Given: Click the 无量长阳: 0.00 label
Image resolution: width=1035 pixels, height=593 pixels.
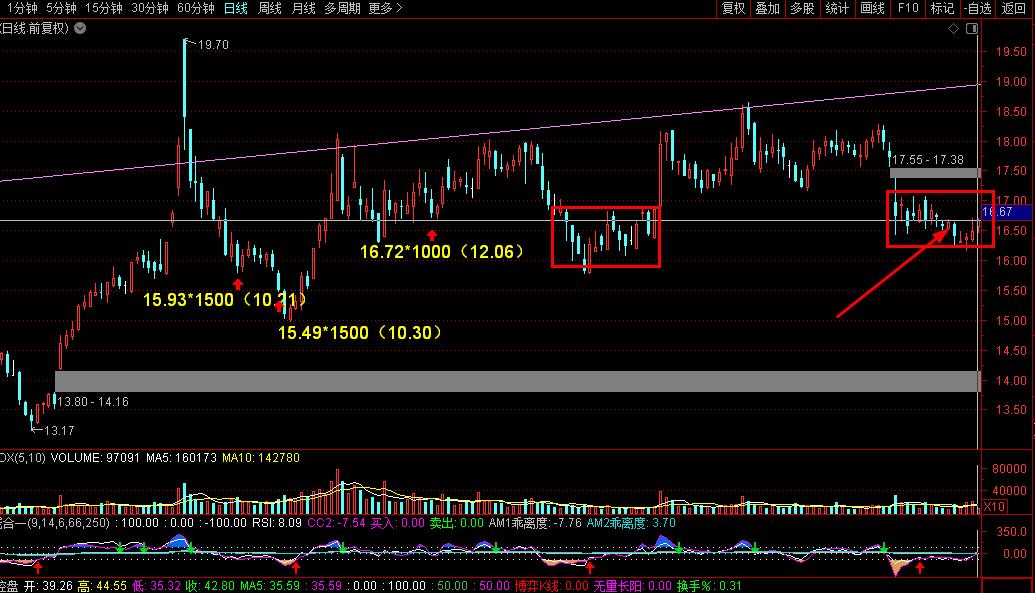Looking at the screenshot, I should [x=632, y=586].
